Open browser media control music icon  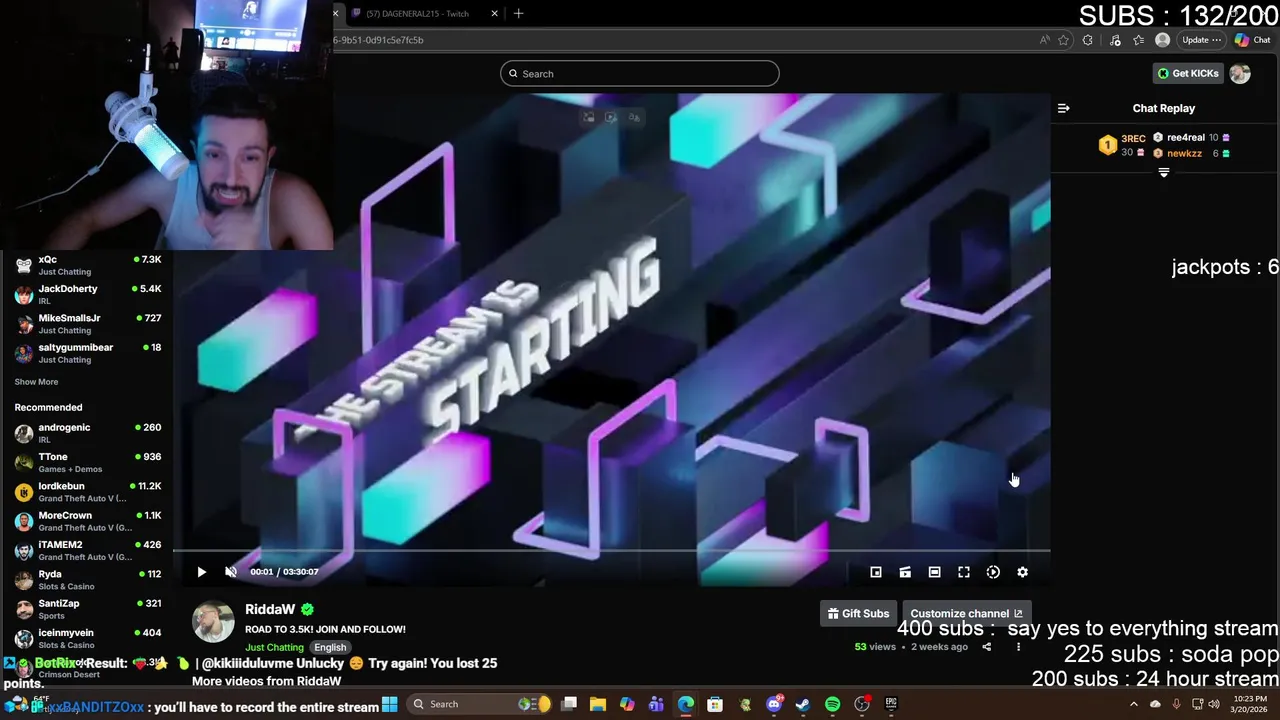click(1115, 40)
